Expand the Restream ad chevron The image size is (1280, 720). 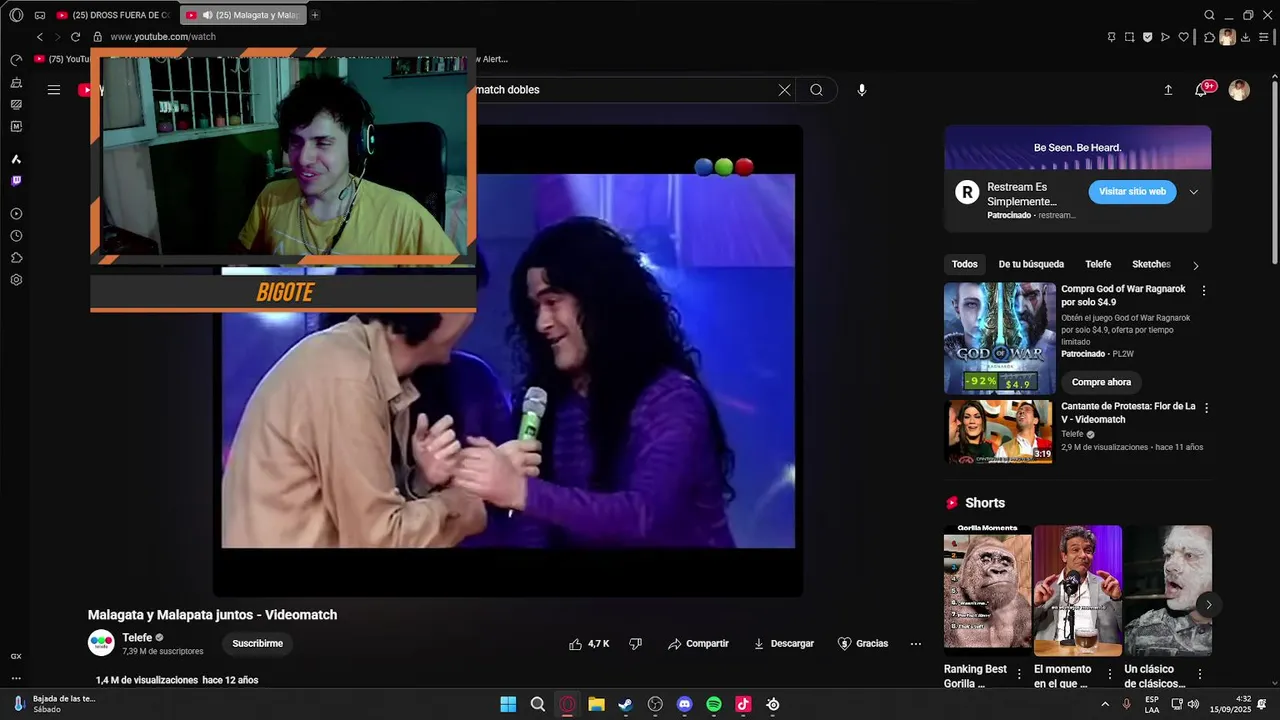[1193, 192]
